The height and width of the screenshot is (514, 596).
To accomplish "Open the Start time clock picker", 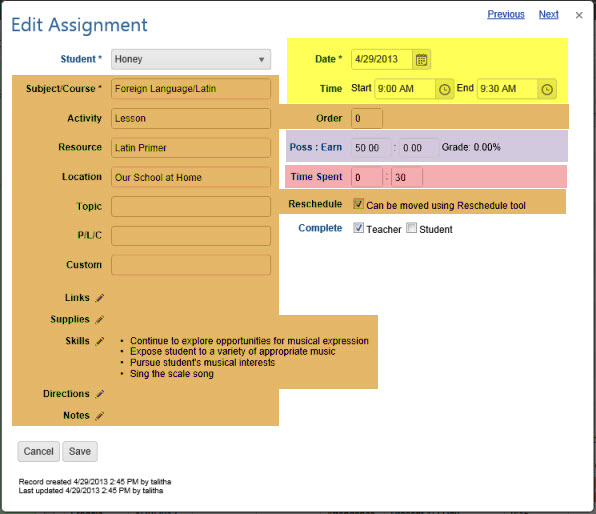I will [x=444, y=89].
